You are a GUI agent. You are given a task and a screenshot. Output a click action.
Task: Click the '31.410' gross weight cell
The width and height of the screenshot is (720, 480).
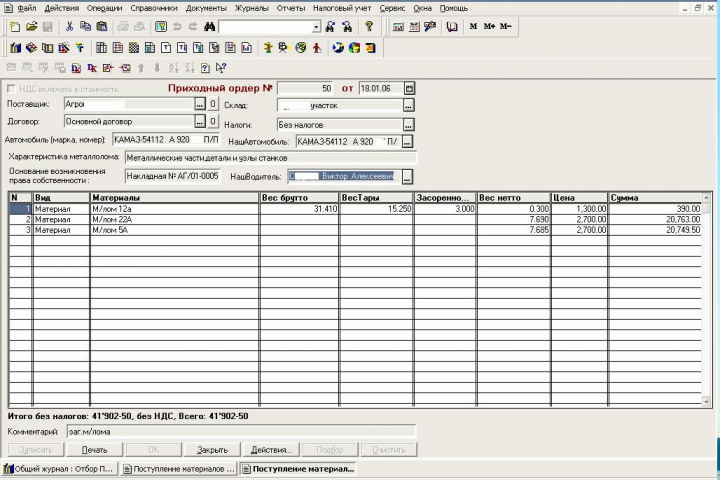pyautogui.click(x=299, y=209)
